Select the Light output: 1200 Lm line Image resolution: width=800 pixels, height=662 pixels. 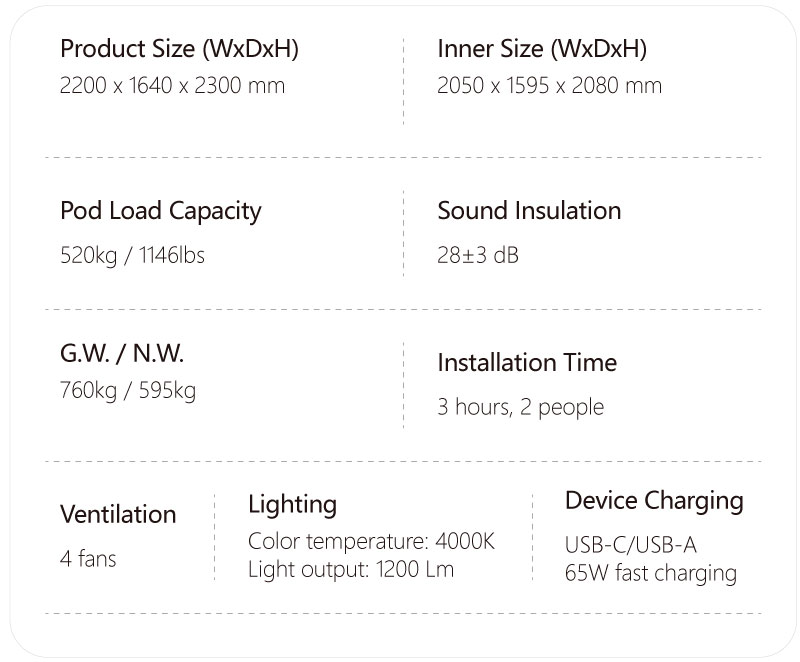350,570
